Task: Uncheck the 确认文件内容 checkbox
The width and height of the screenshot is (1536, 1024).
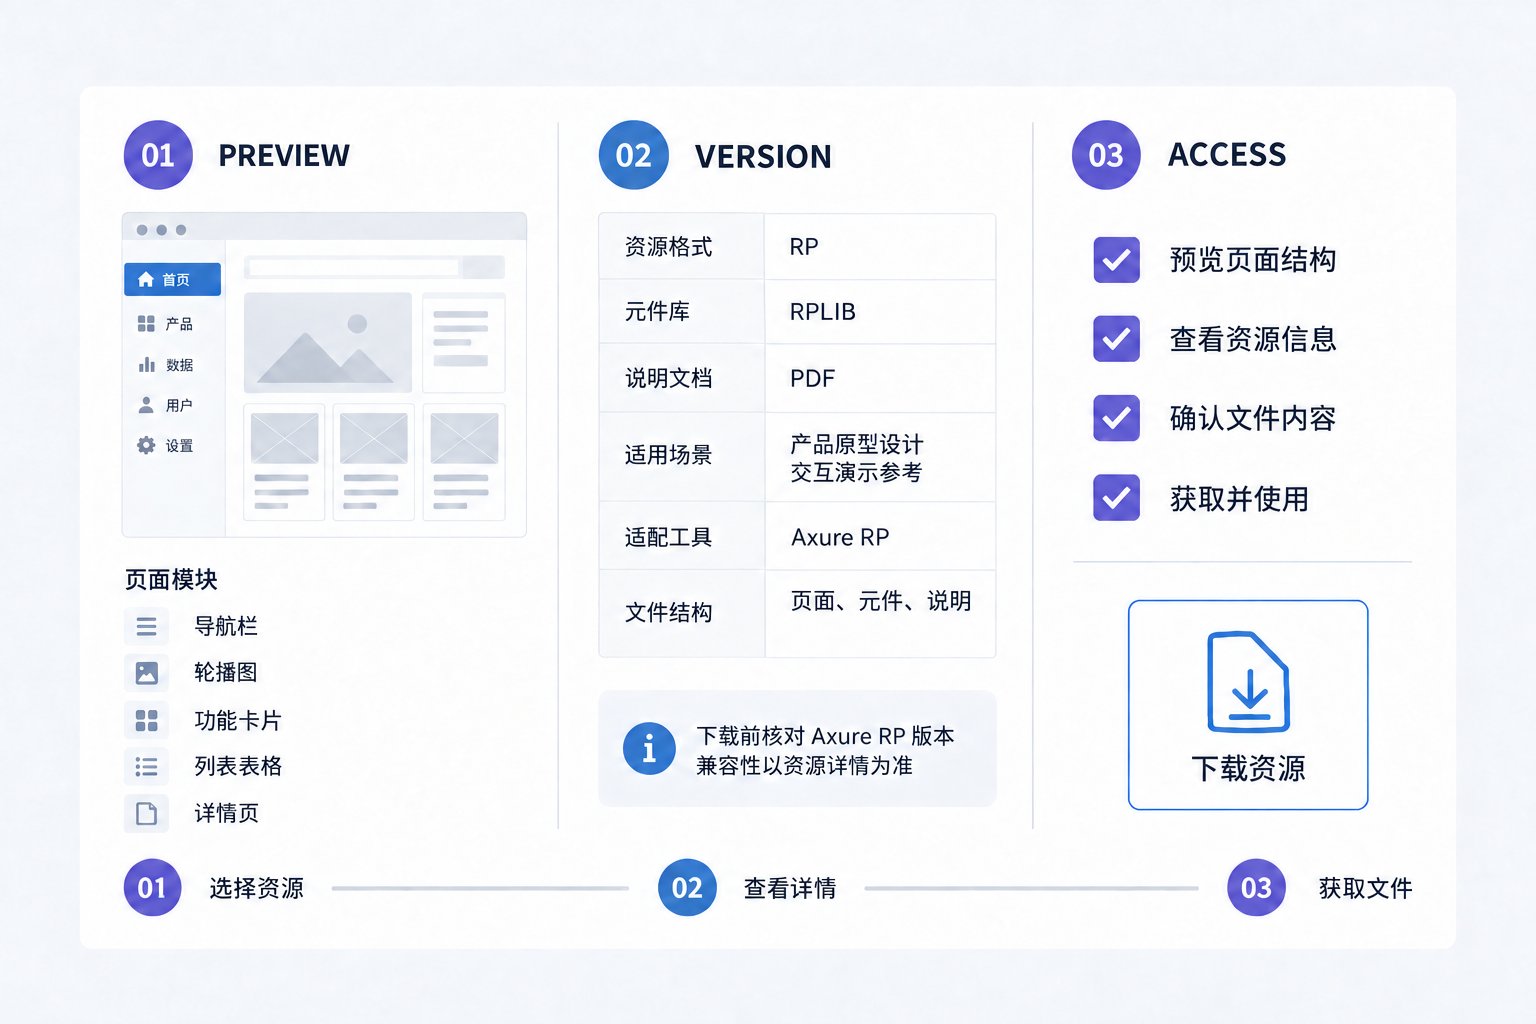Action: coord(1117,418)
